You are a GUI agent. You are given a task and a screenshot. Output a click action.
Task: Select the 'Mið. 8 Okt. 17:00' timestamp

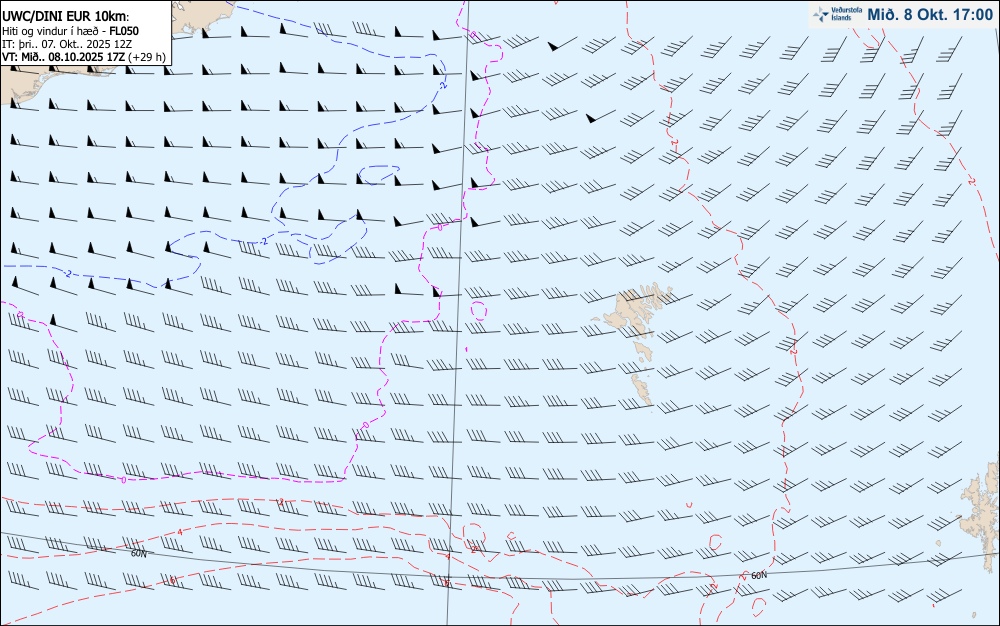pyautogui.click(x=930, y=15)
